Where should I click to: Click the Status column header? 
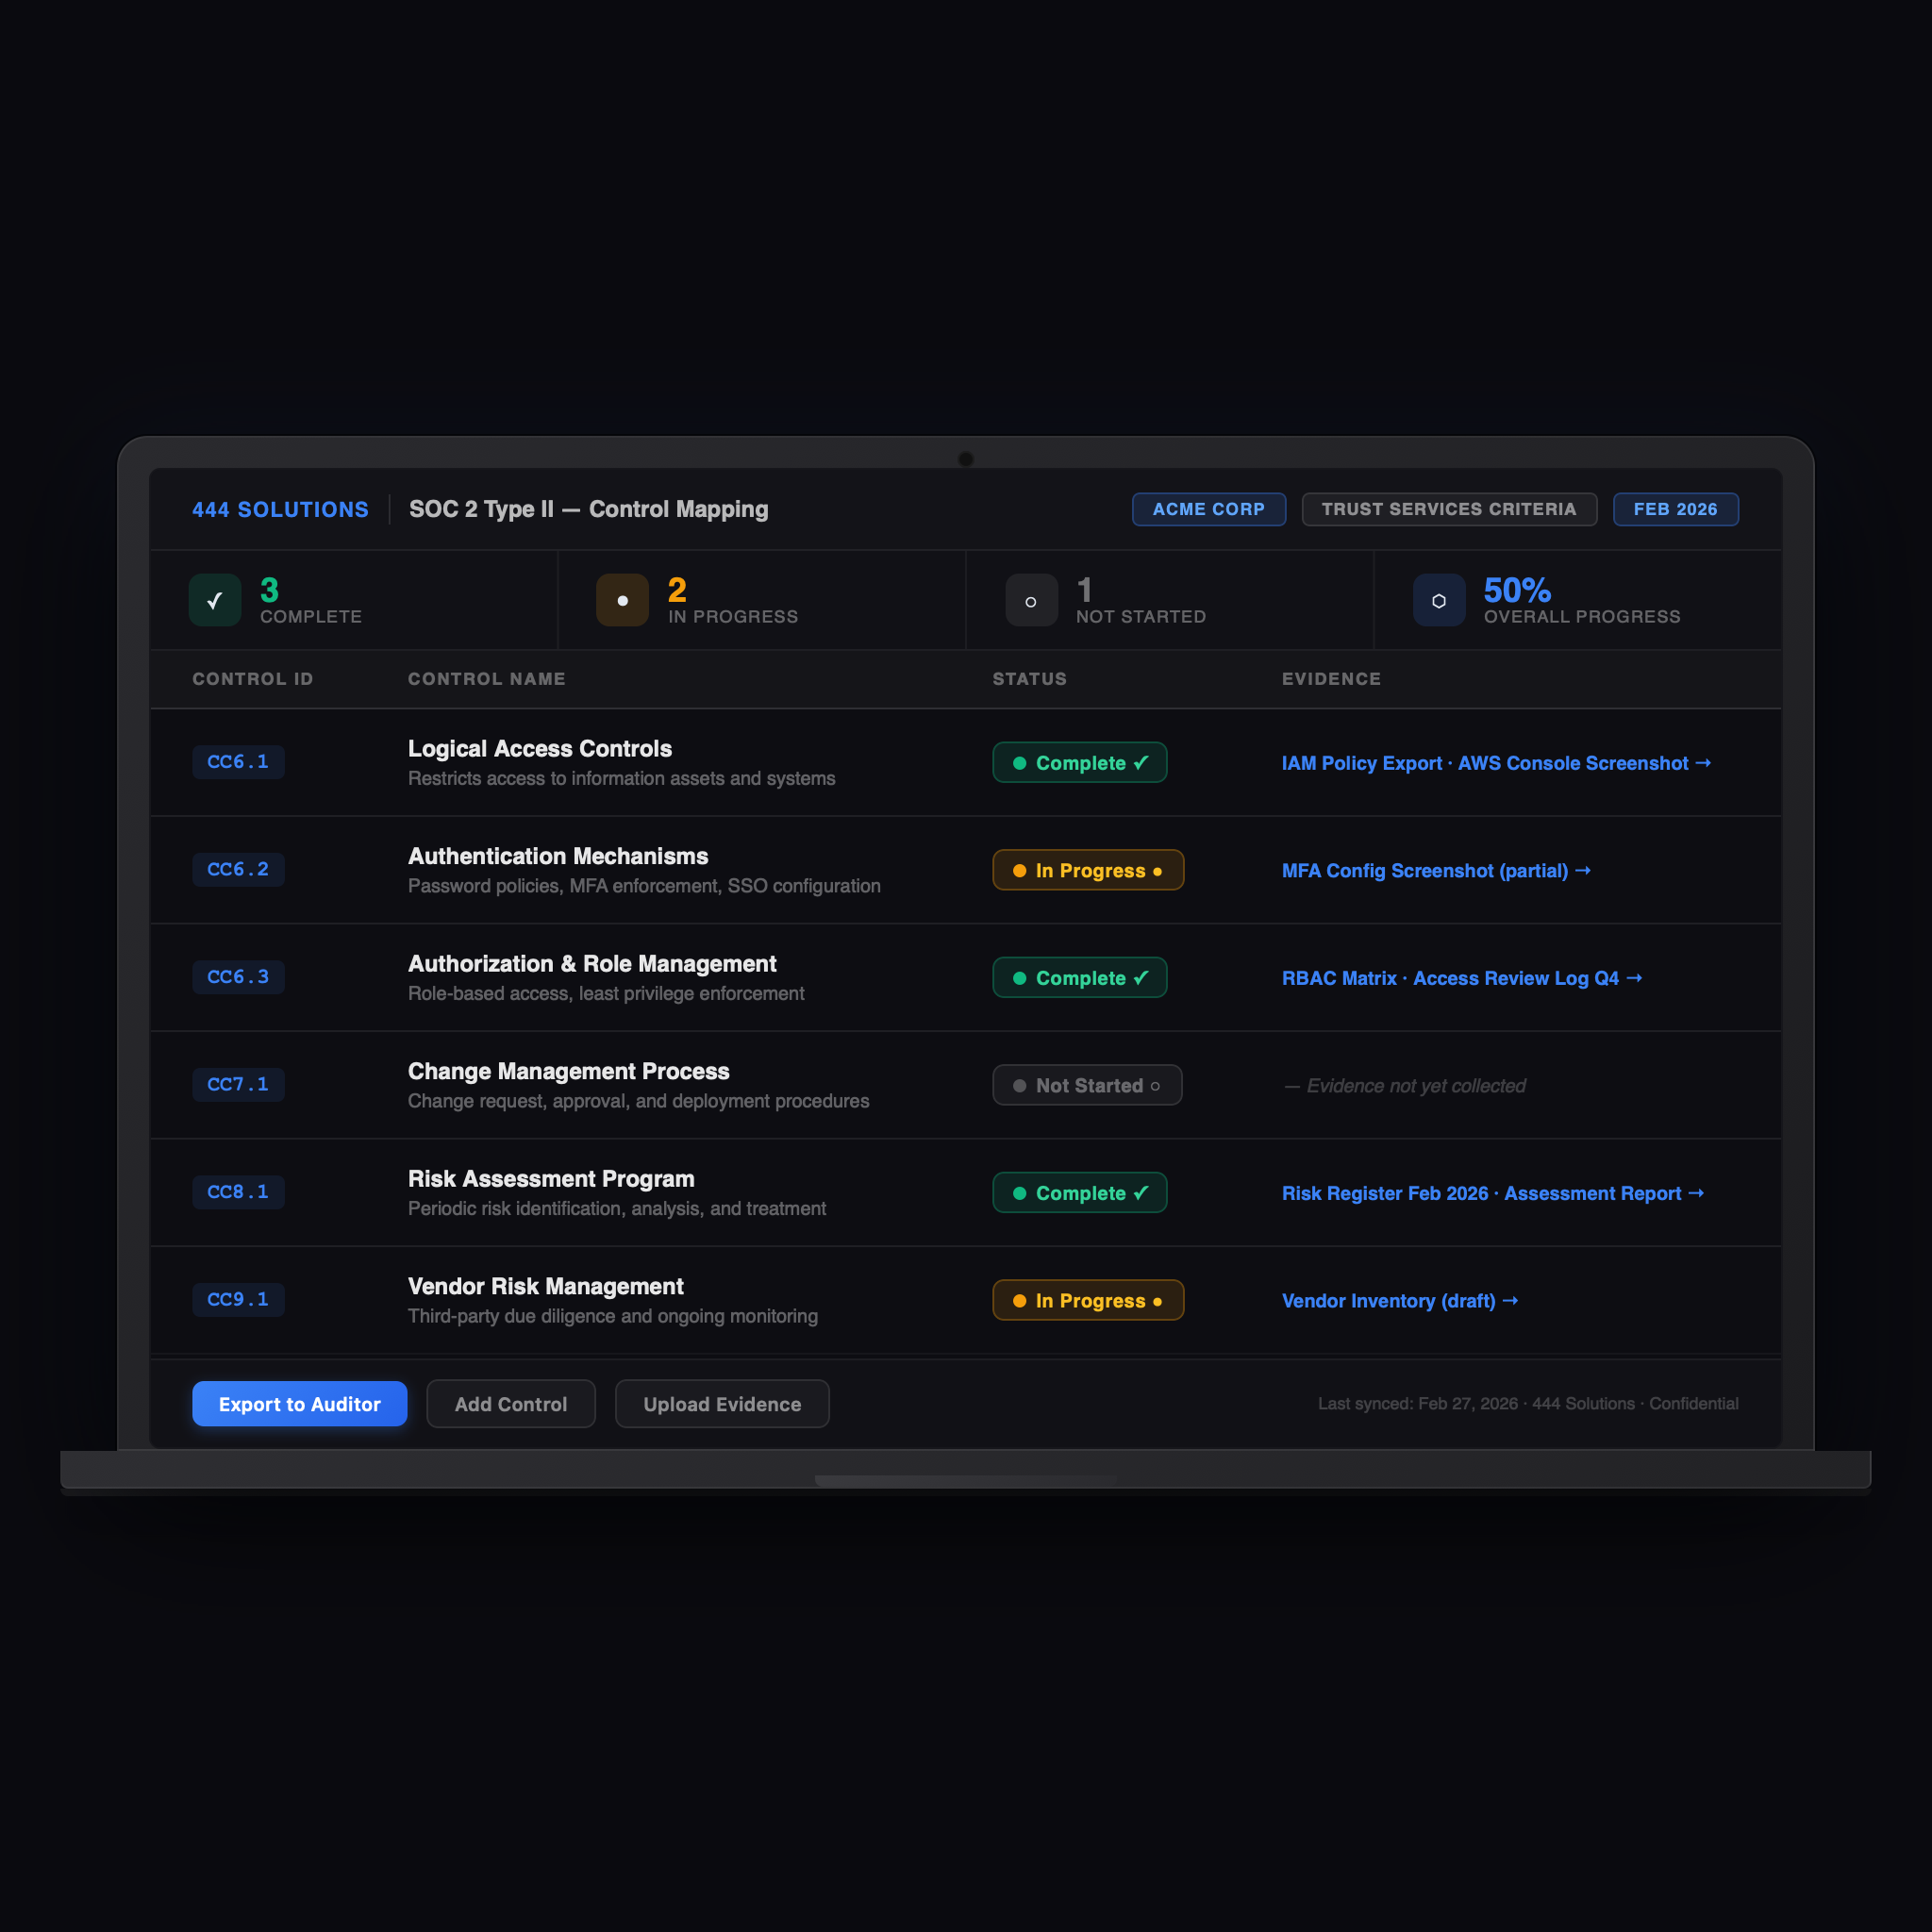point(1029,679)
